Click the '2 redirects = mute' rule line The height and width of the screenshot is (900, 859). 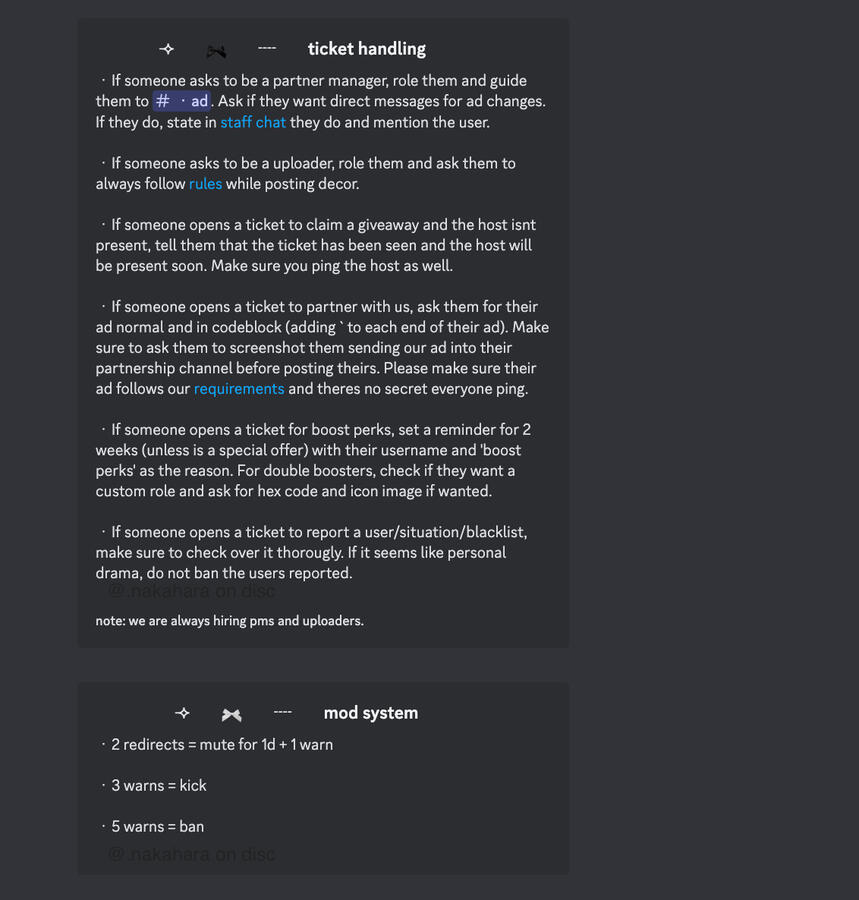click(x=221, y=745)
